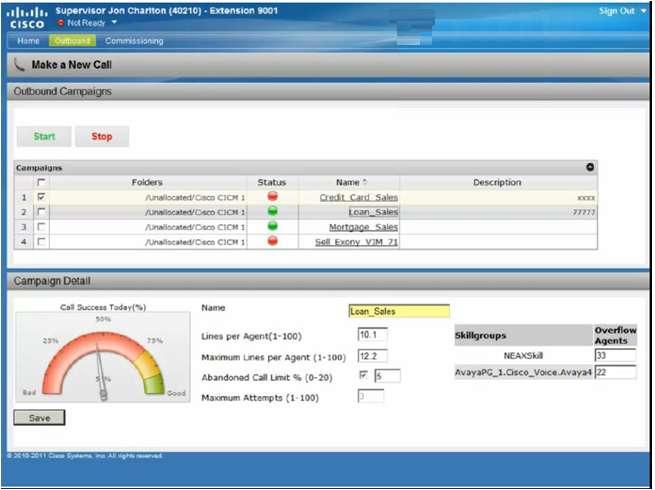Click the Call Success Today gauge
The width and height of the screenshot is (655, 490).
(x=103, y=357)
